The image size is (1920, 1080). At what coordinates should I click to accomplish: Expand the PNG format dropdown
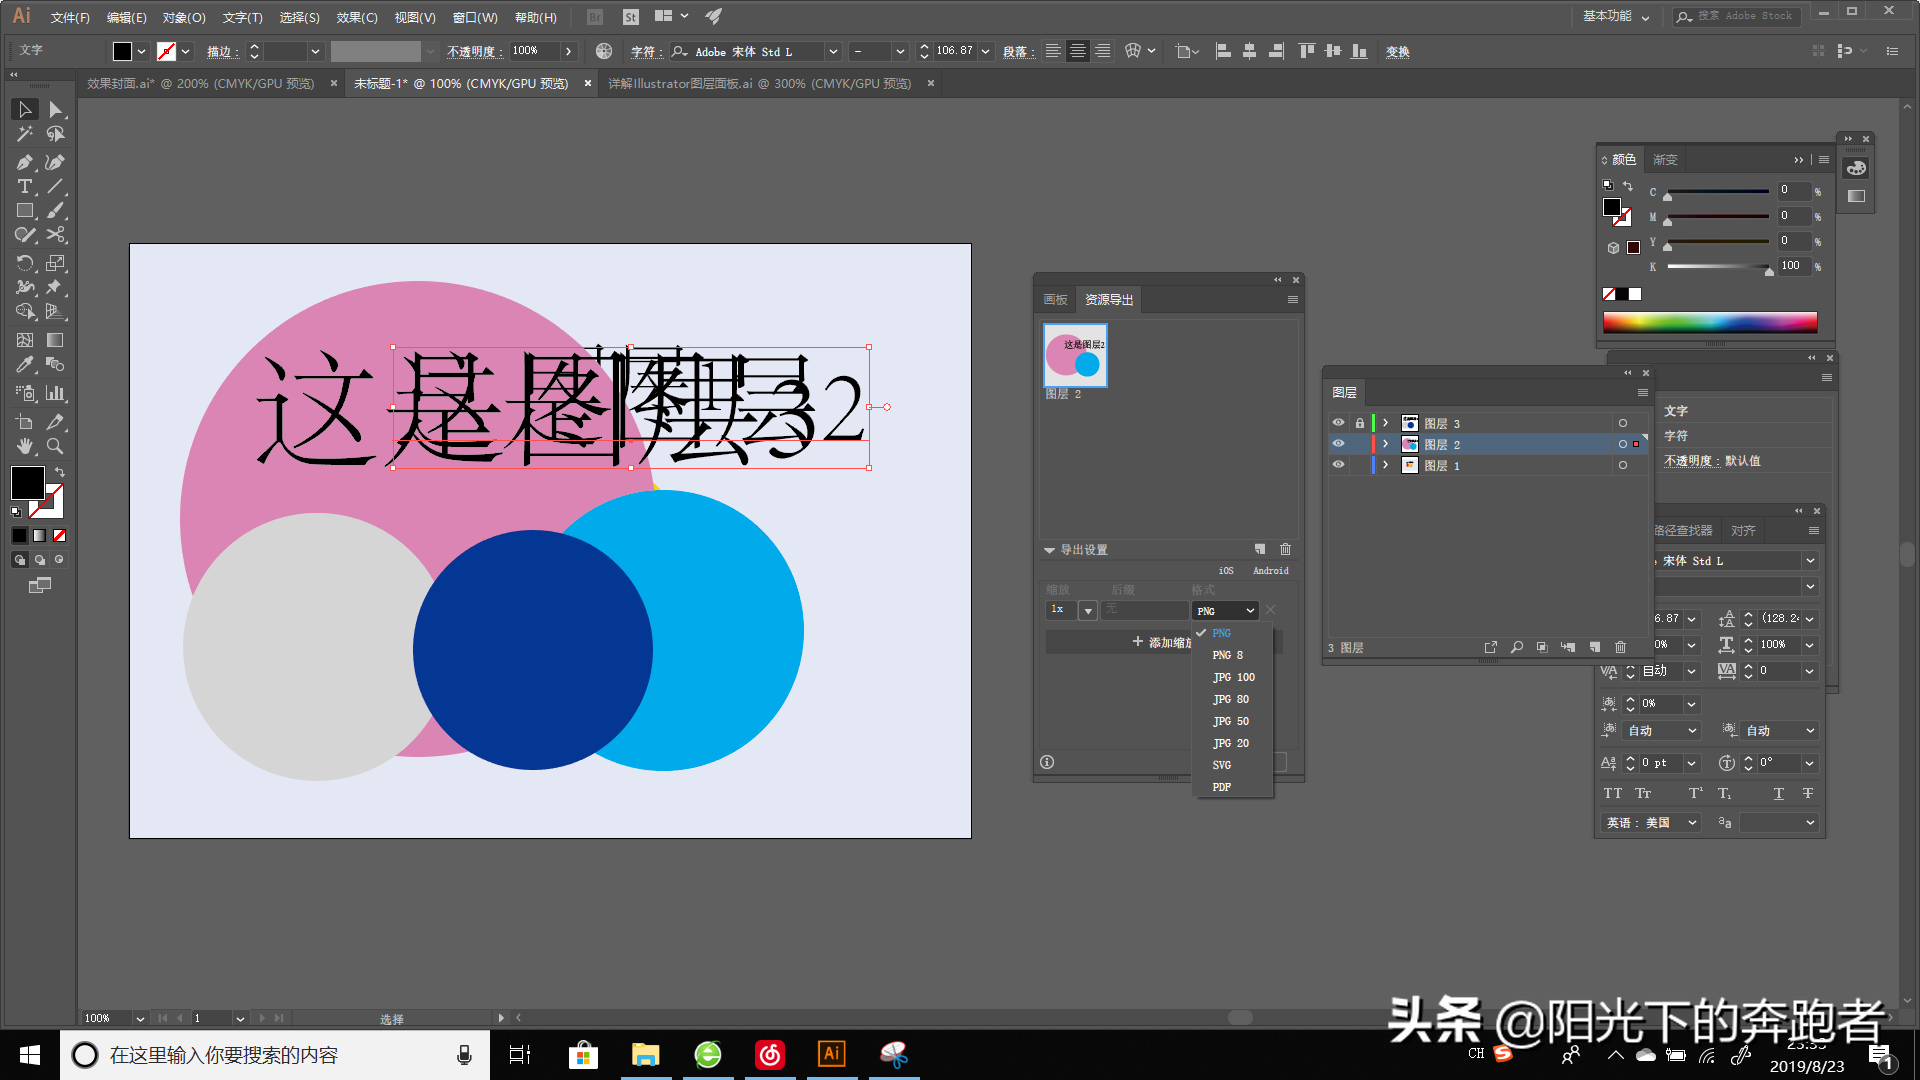[x=1225, y=611]
